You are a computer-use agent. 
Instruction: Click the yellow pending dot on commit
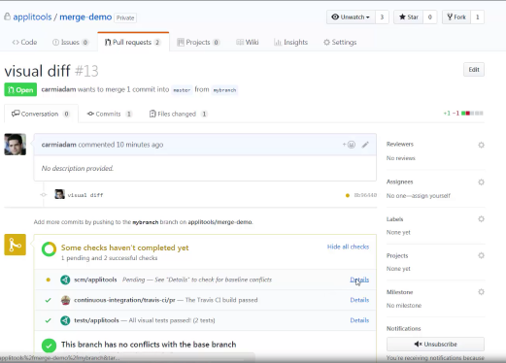(347, 195)
